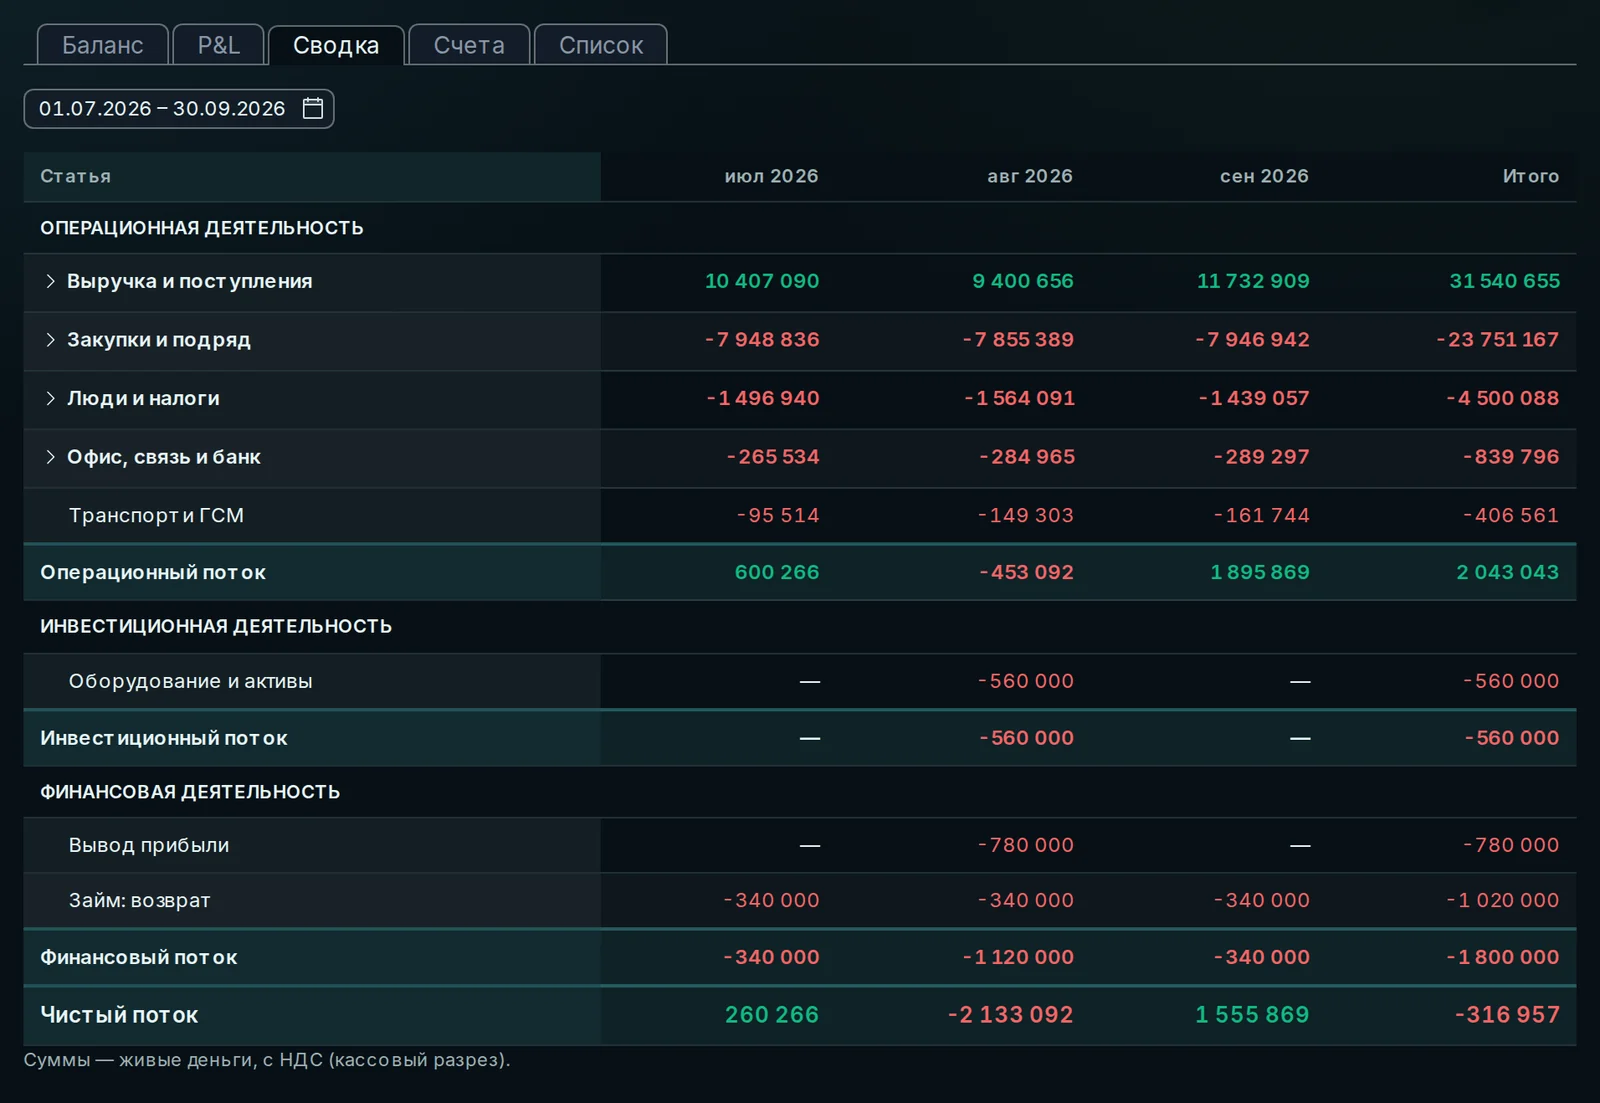Click the Операционный поток total row label
This screenshot has width=1600, height=1103.
(153, 573)
